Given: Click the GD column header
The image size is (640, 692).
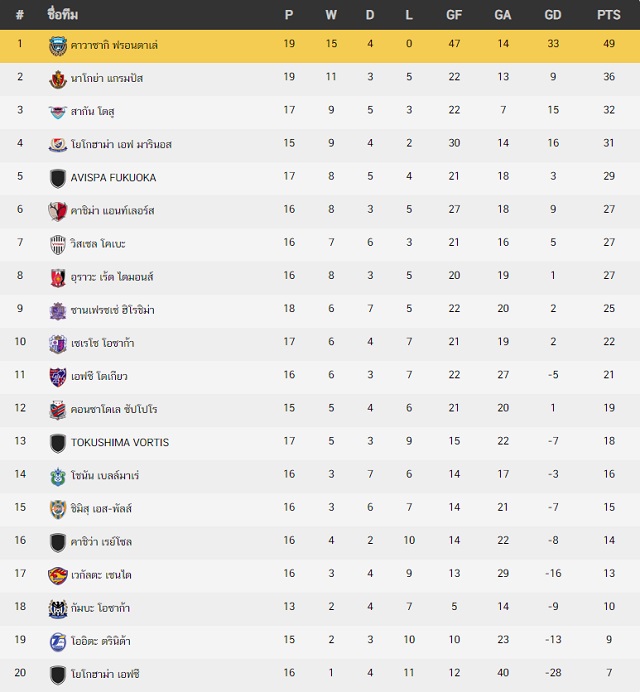Looking at the screenshot, I should pos(553,15).
